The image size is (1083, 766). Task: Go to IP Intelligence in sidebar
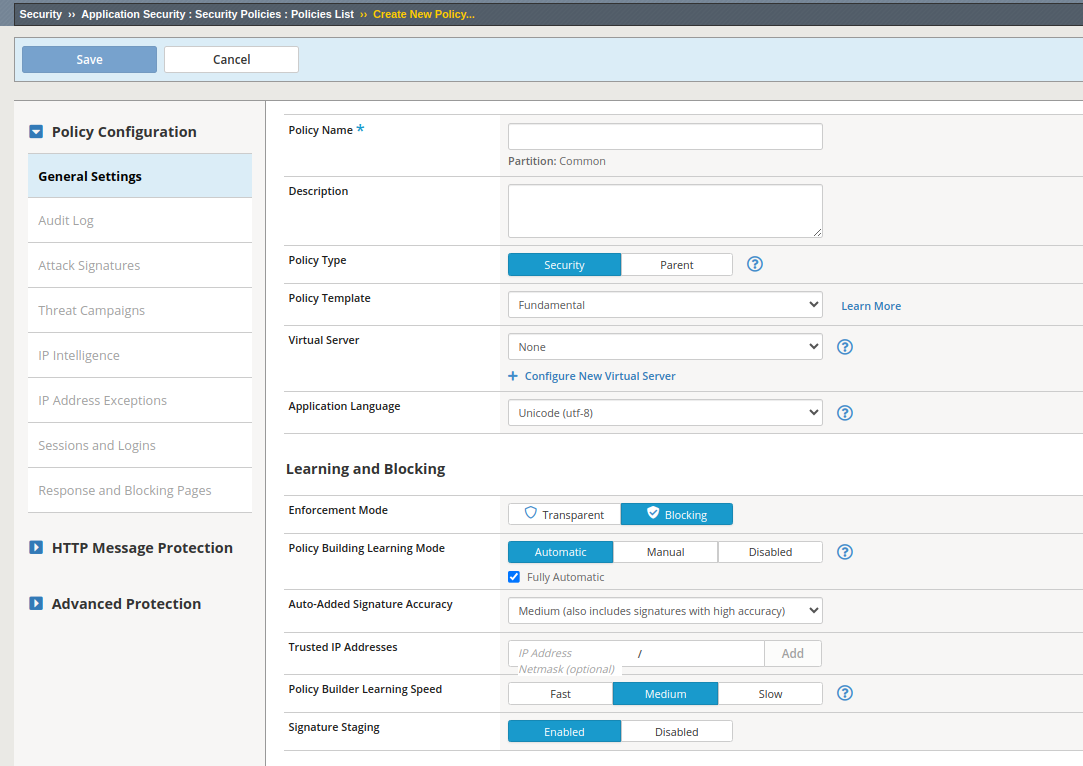click(79, 356)
